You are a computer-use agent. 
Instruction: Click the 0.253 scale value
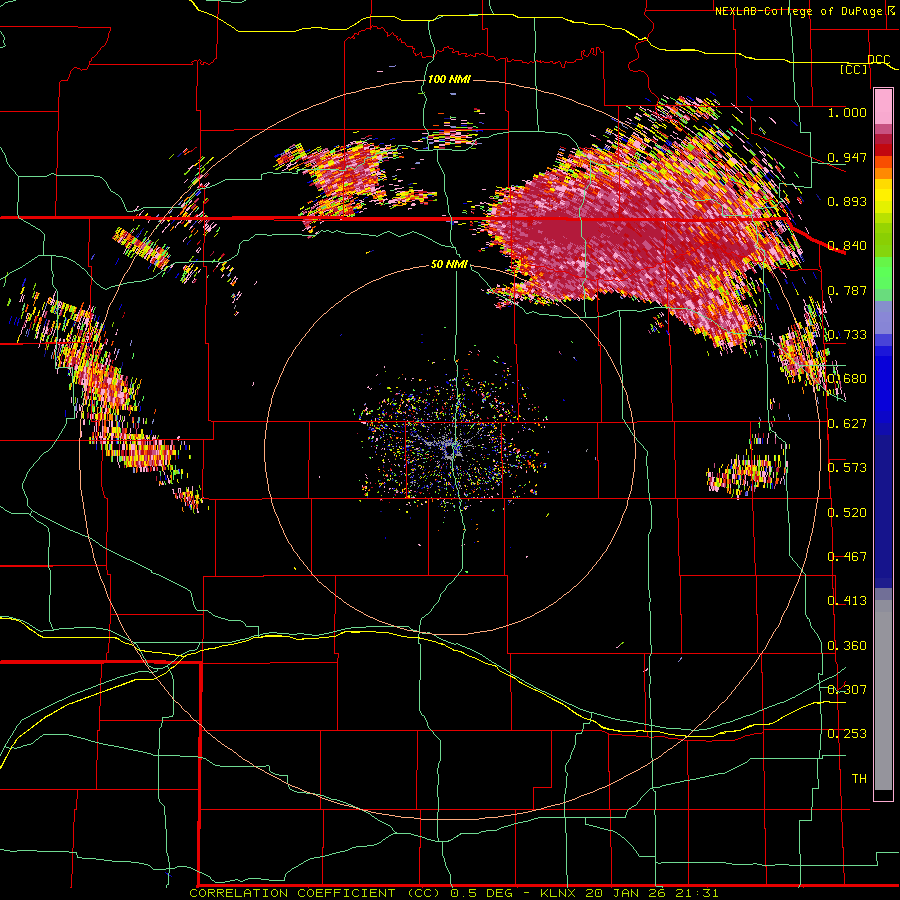tap(847, 734)
